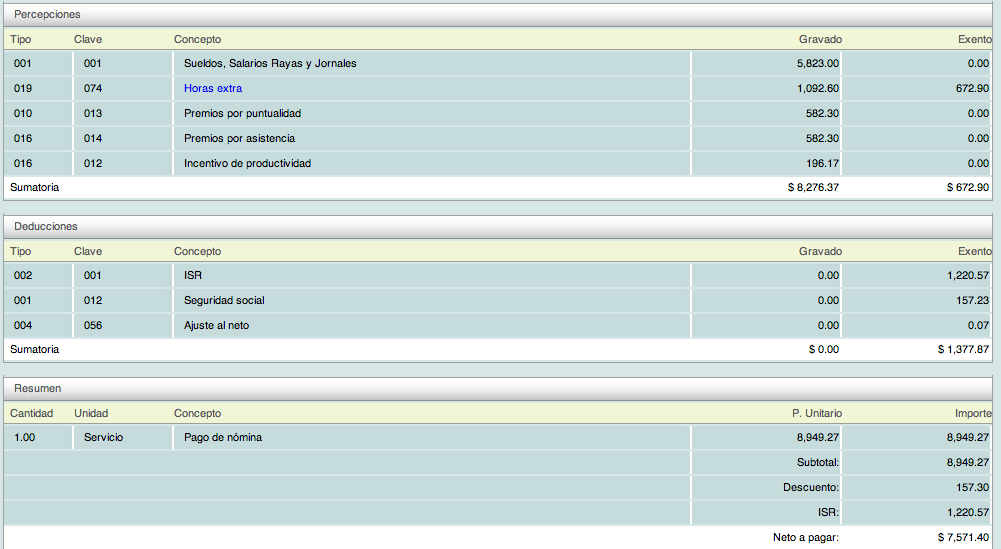Image resolution: width=1001 pixels, height=549 pixels.
Task: Select the Premios por puntualidad concept
Action: coord(242,113)
